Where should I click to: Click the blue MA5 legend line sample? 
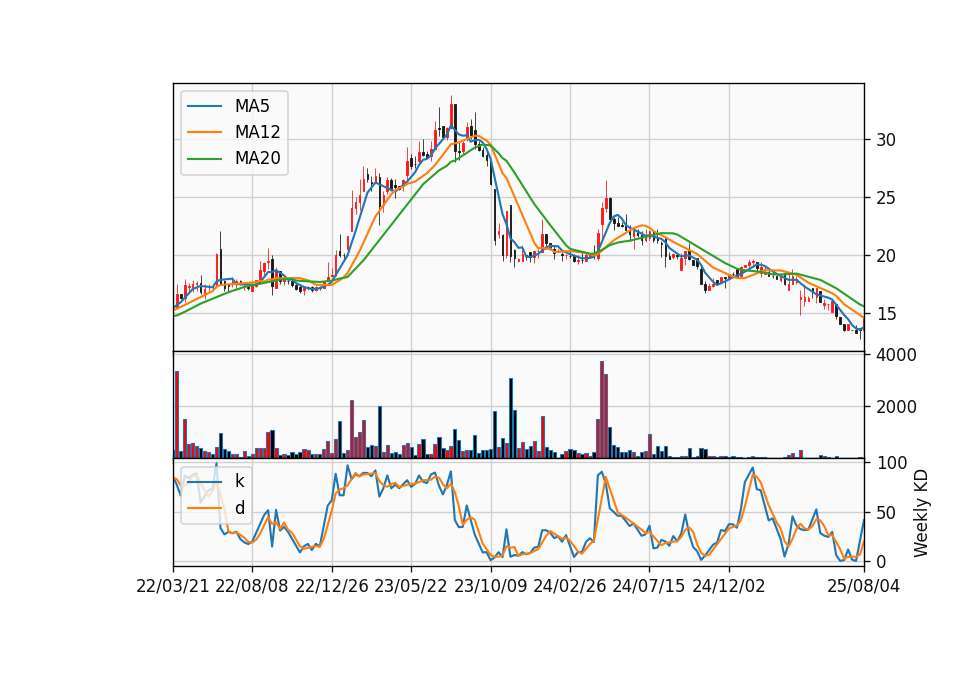[x=204, y=106]
